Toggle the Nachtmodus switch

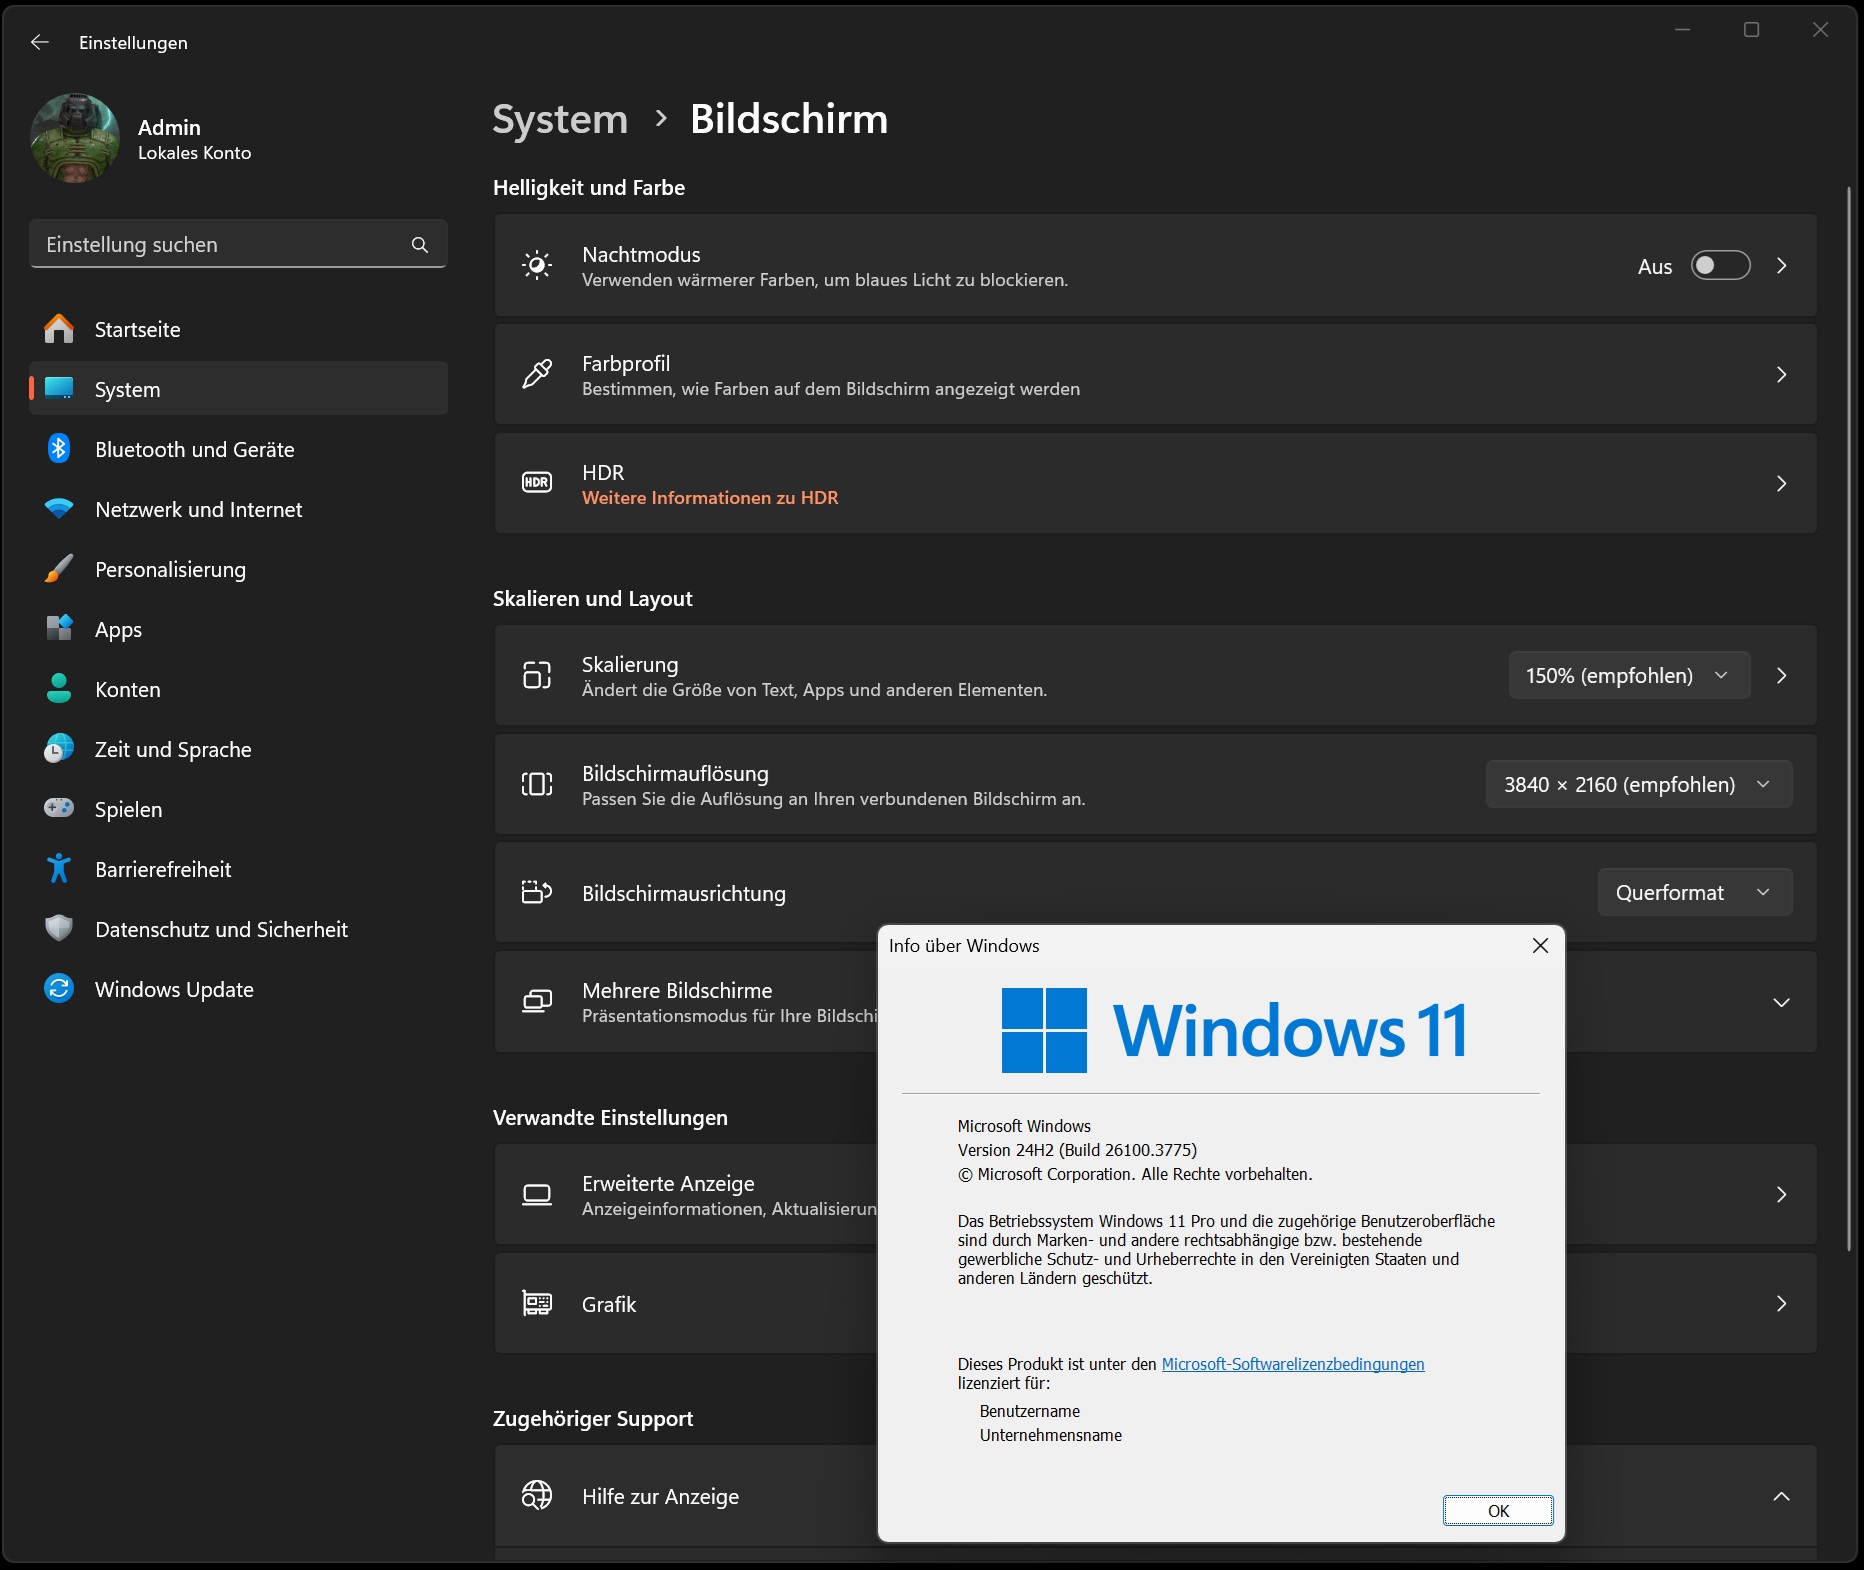tap(1720, 266)
